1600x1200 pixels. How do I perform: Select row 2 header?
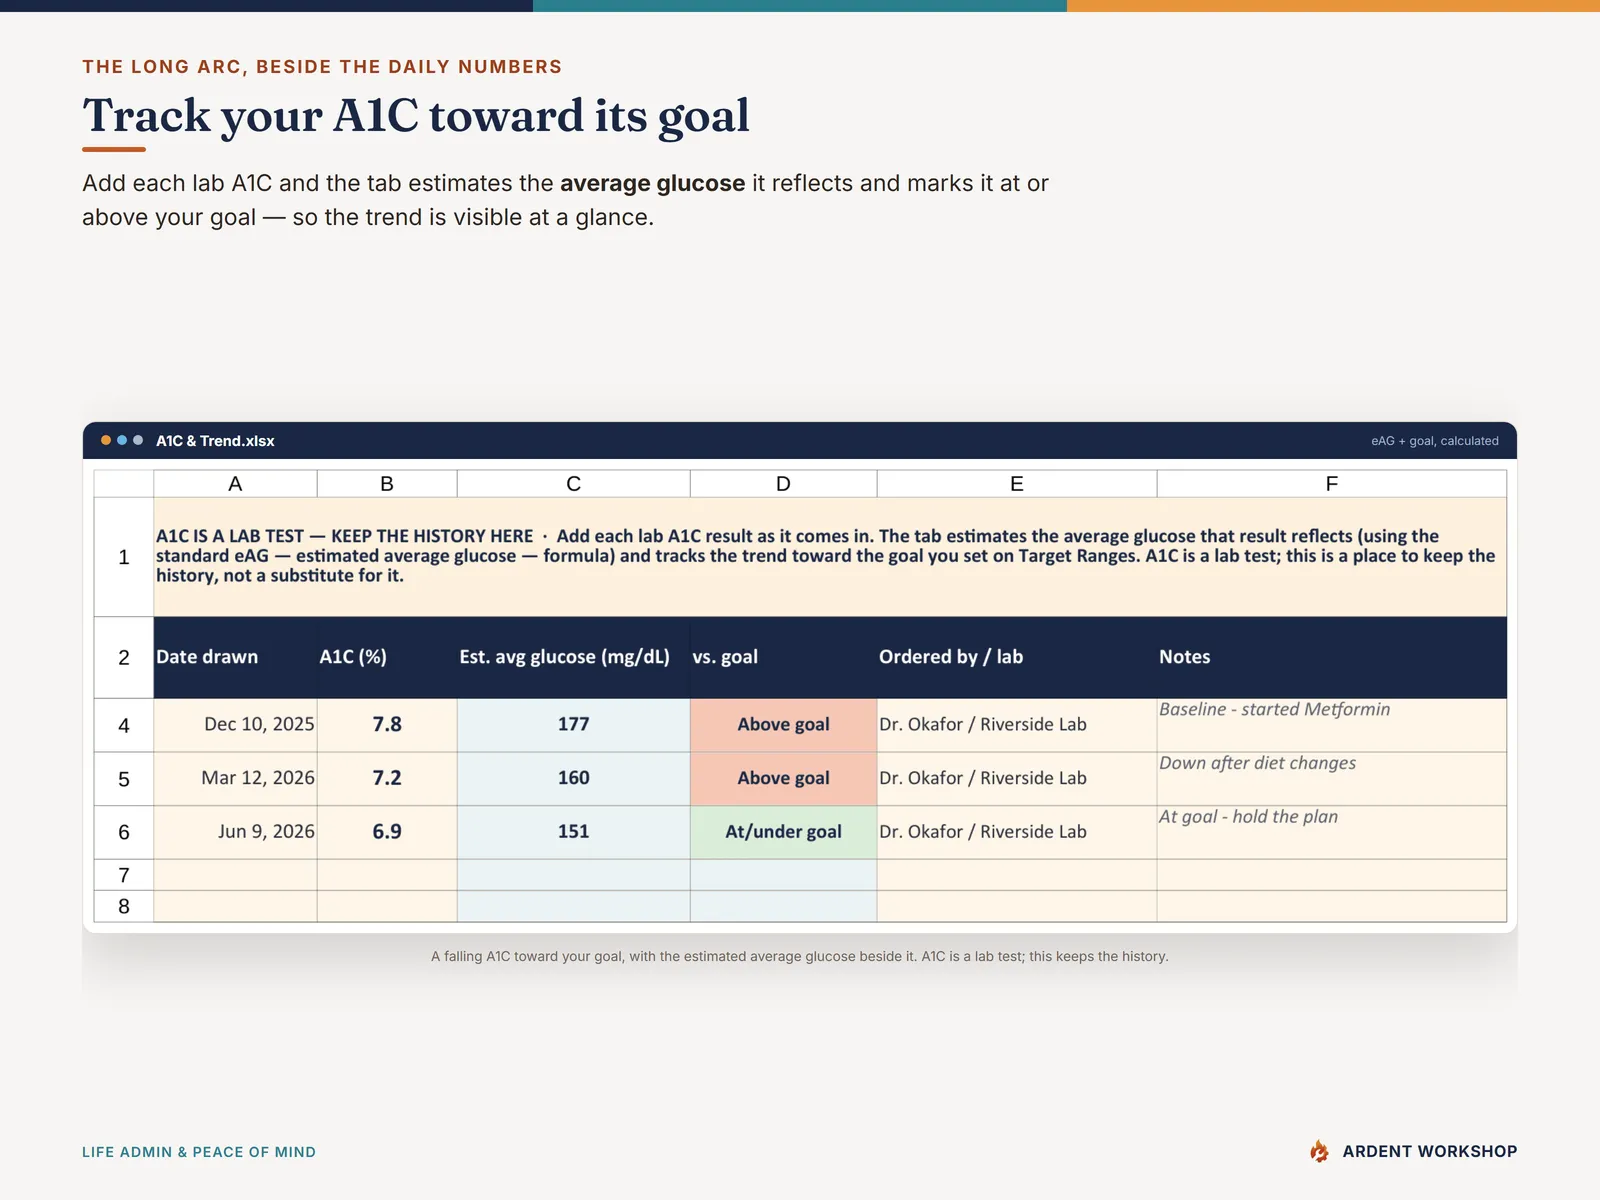[x=124, y=657]
